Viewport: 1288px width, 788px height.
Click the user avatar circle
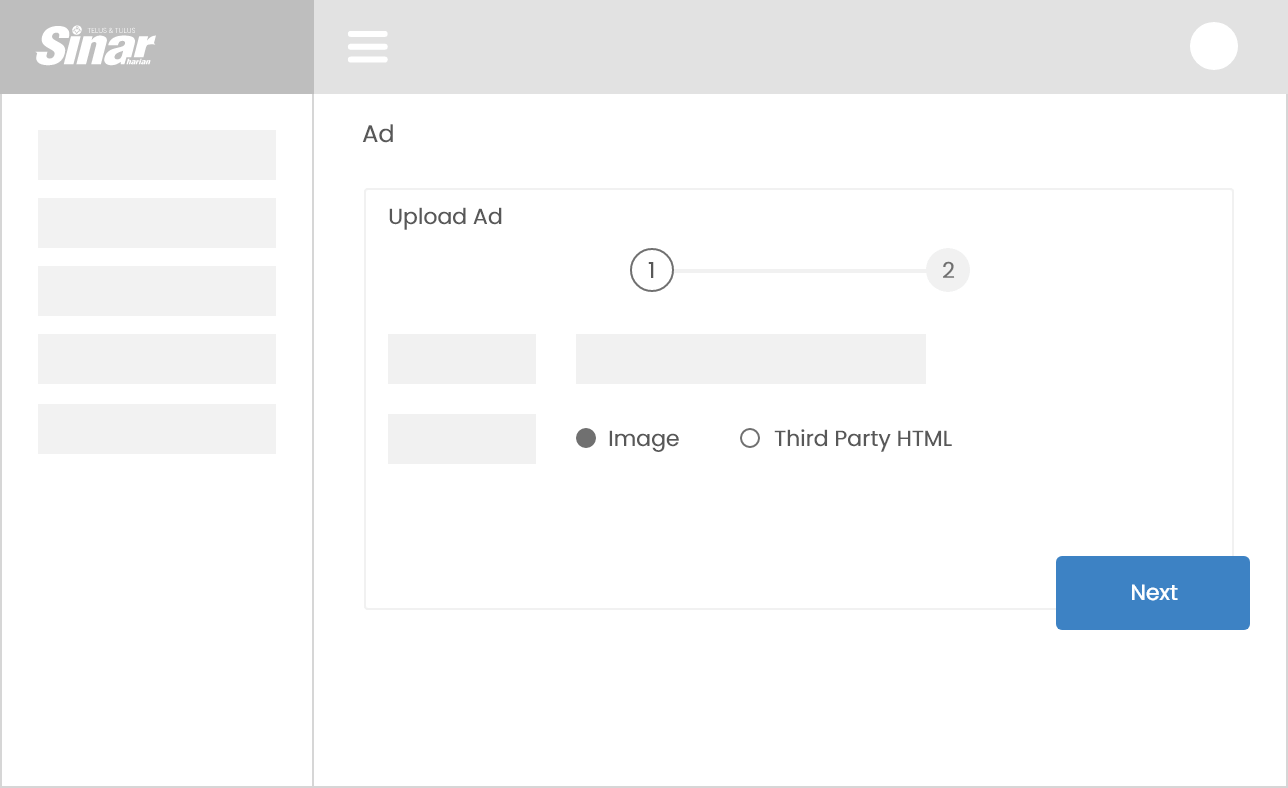[x=1213, y=46]
